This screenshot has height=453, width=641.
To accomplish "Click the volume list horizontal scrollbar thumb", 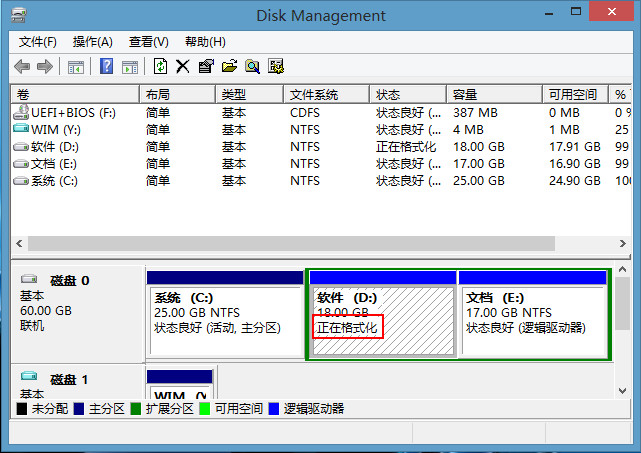I will pos(291,244).
